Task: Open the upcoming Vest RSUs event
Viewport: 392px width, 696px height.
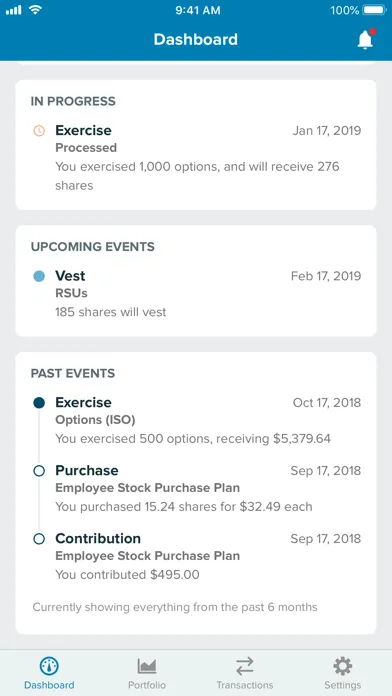Action: 196,293
